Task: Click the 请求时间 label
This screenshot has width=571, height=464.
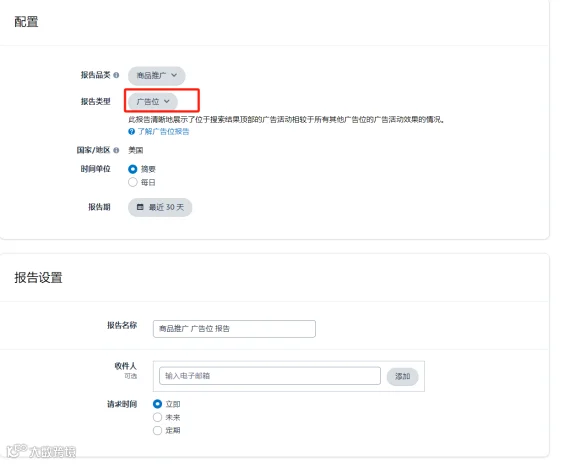Action: click(122, 404)
